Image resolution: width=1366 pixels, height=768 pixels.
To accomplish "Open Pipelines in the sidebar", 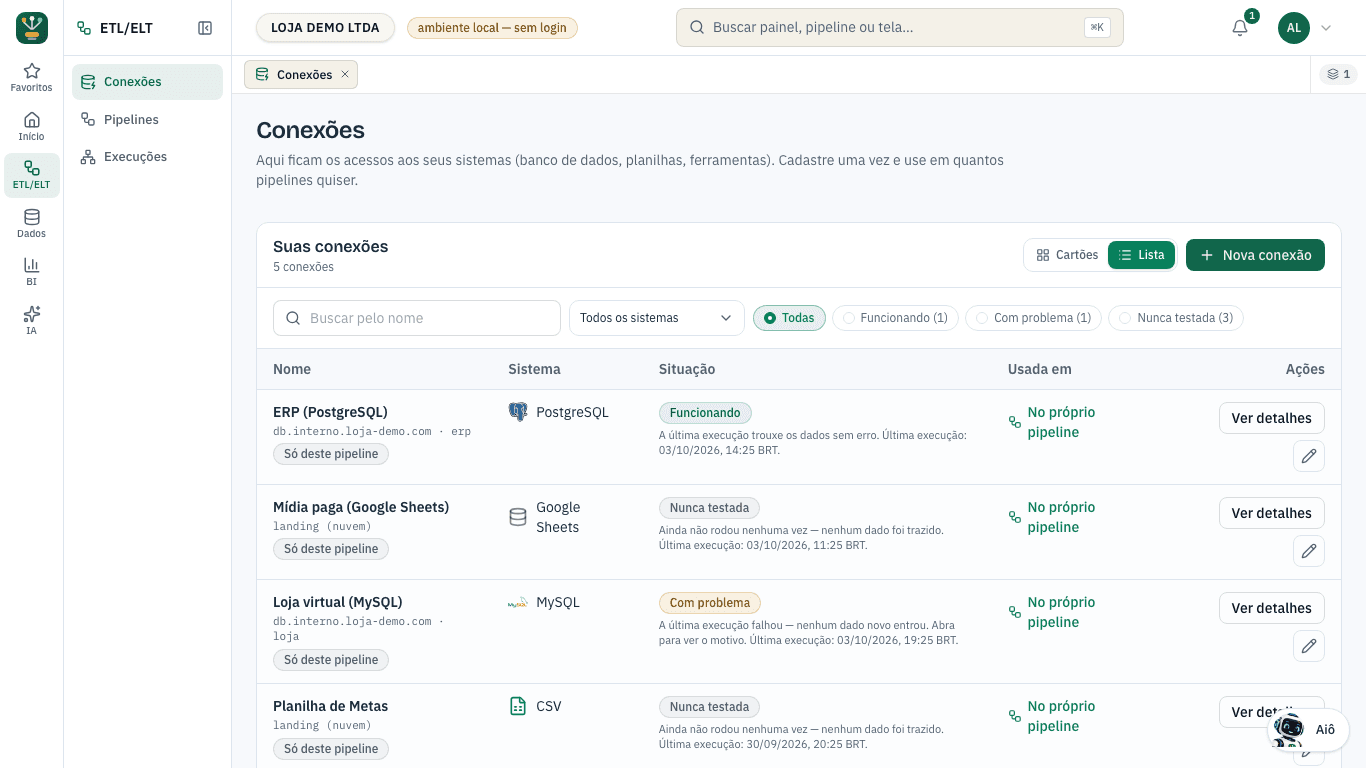I will (x=147, y=120).
